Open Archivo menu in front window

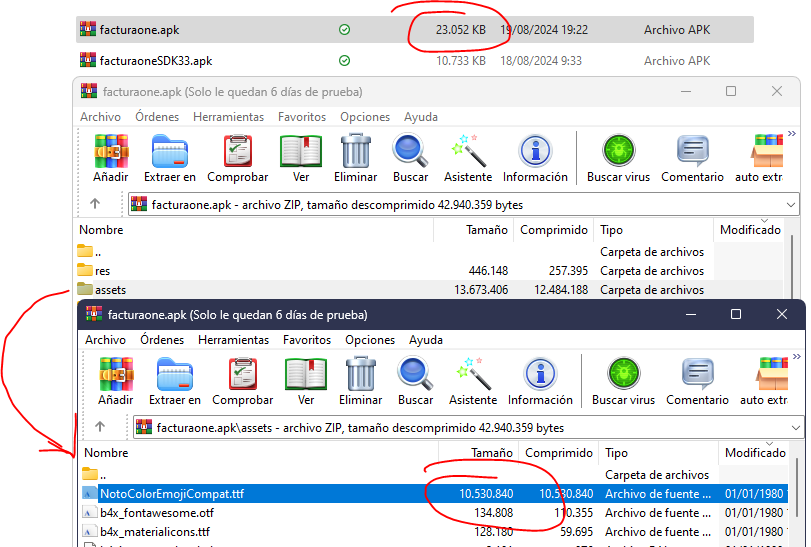(106, 340)
